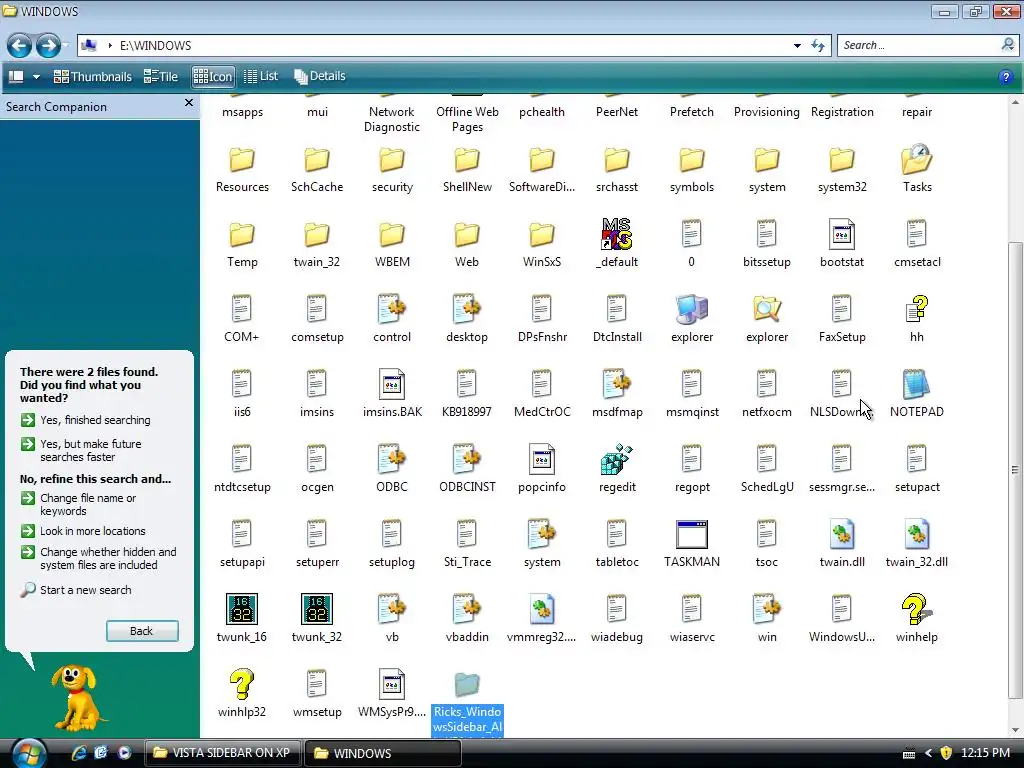Click the vertical scrollbar down arrow
The image size is (1024, 768).
tap(1015, 730)
